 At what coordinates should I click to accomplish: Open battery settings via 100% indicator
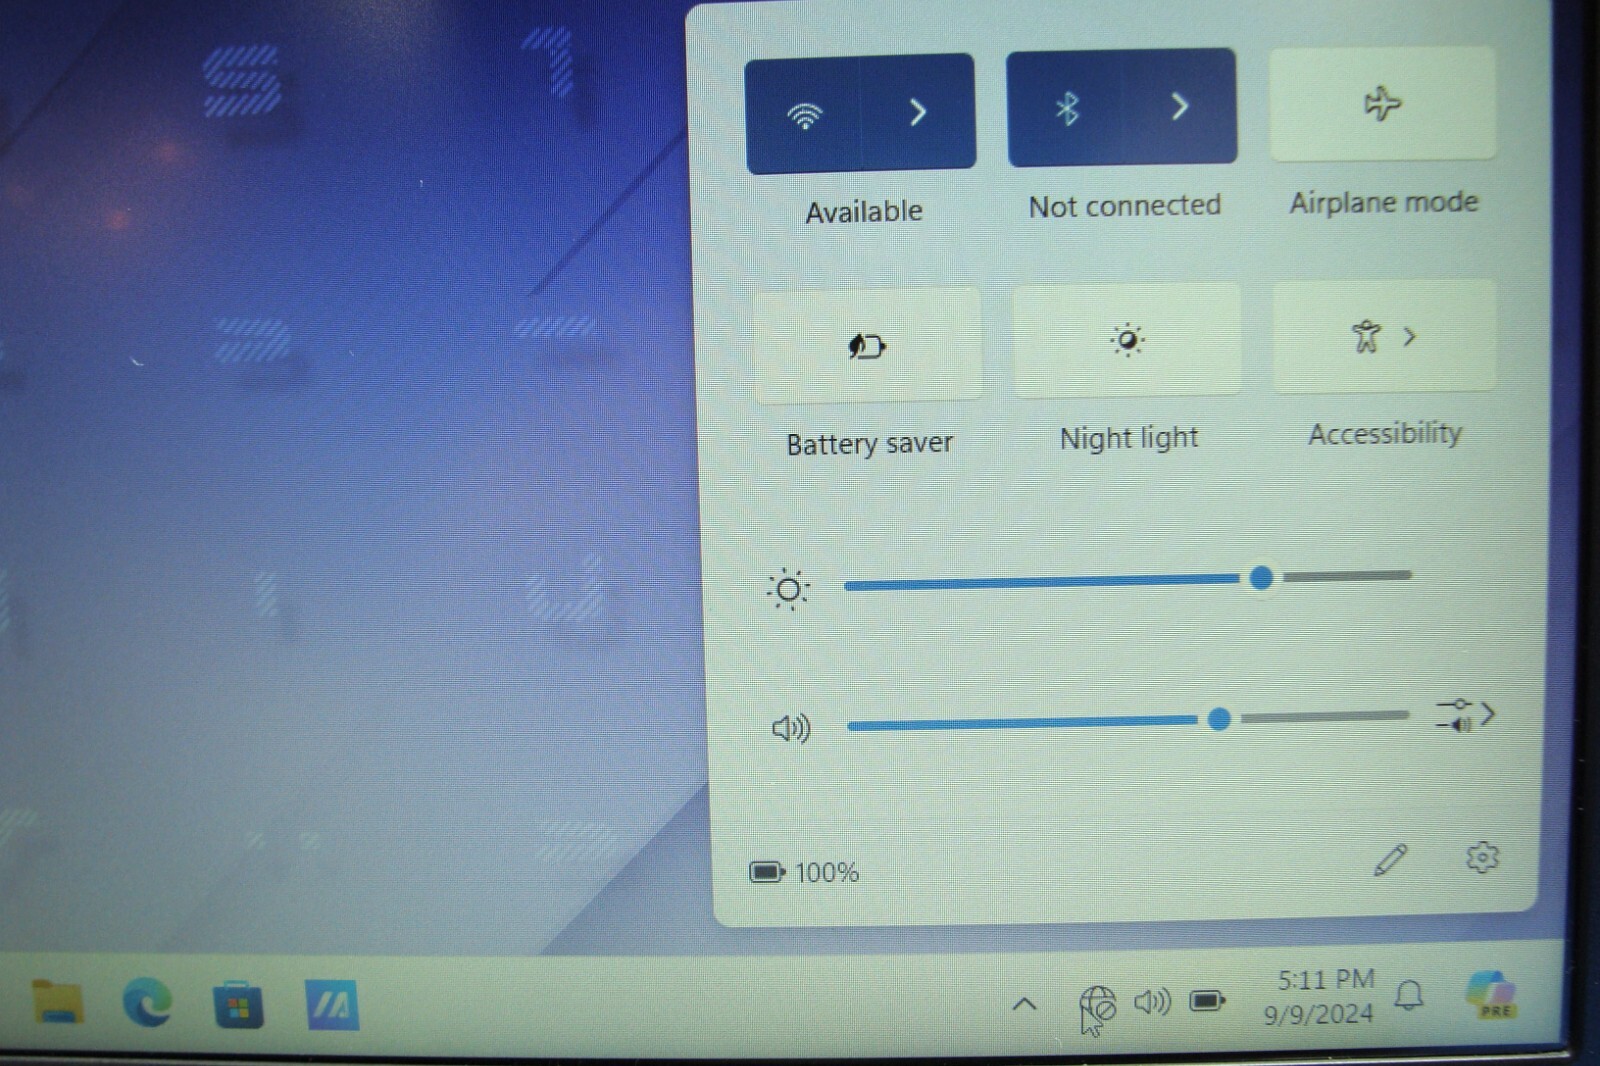click(x=805, y=872)
